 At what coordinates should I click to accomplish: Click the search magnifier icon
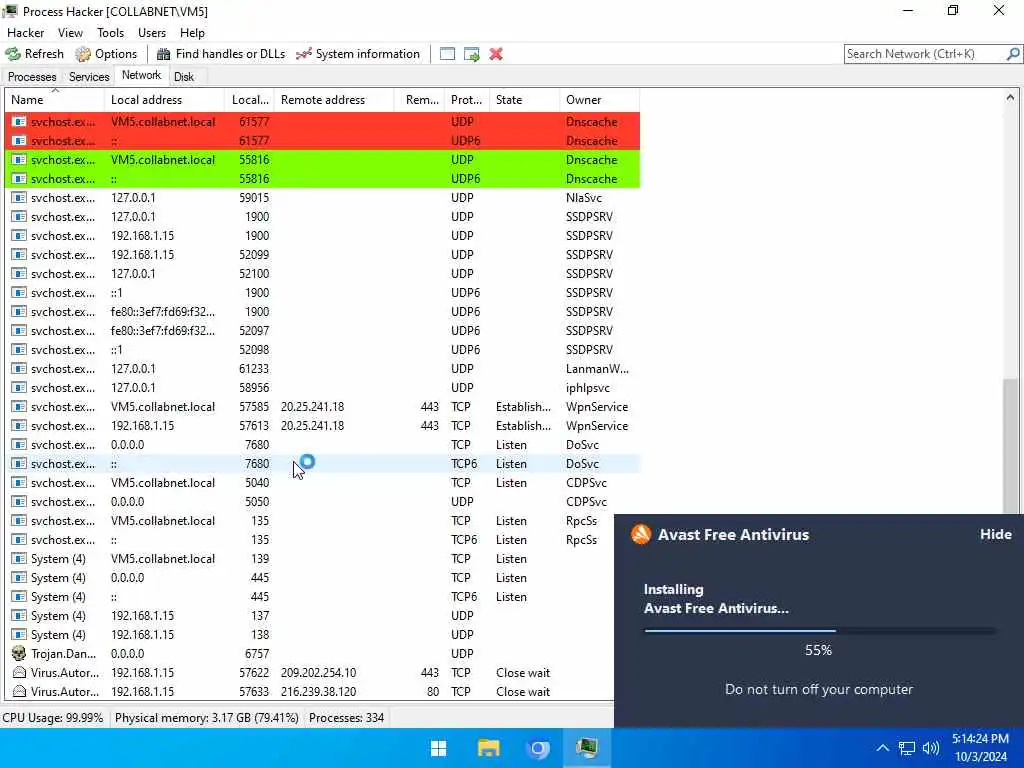pyautogui.click(x=1013, y=54)
